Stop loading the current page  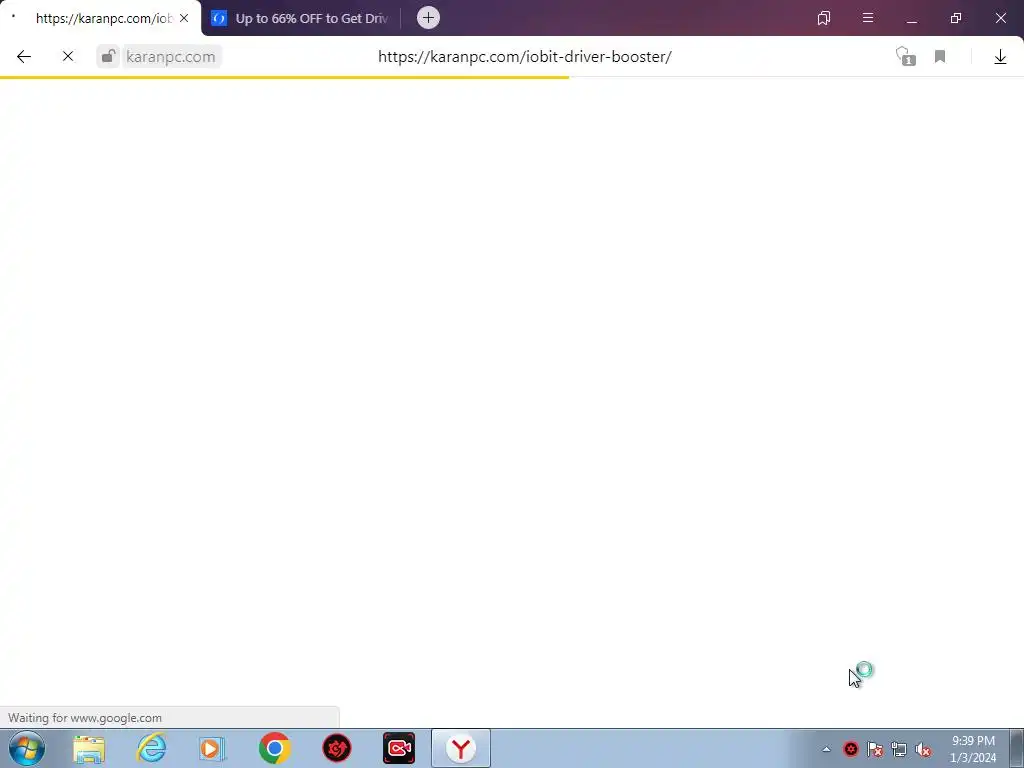click(x=68, y=57)
